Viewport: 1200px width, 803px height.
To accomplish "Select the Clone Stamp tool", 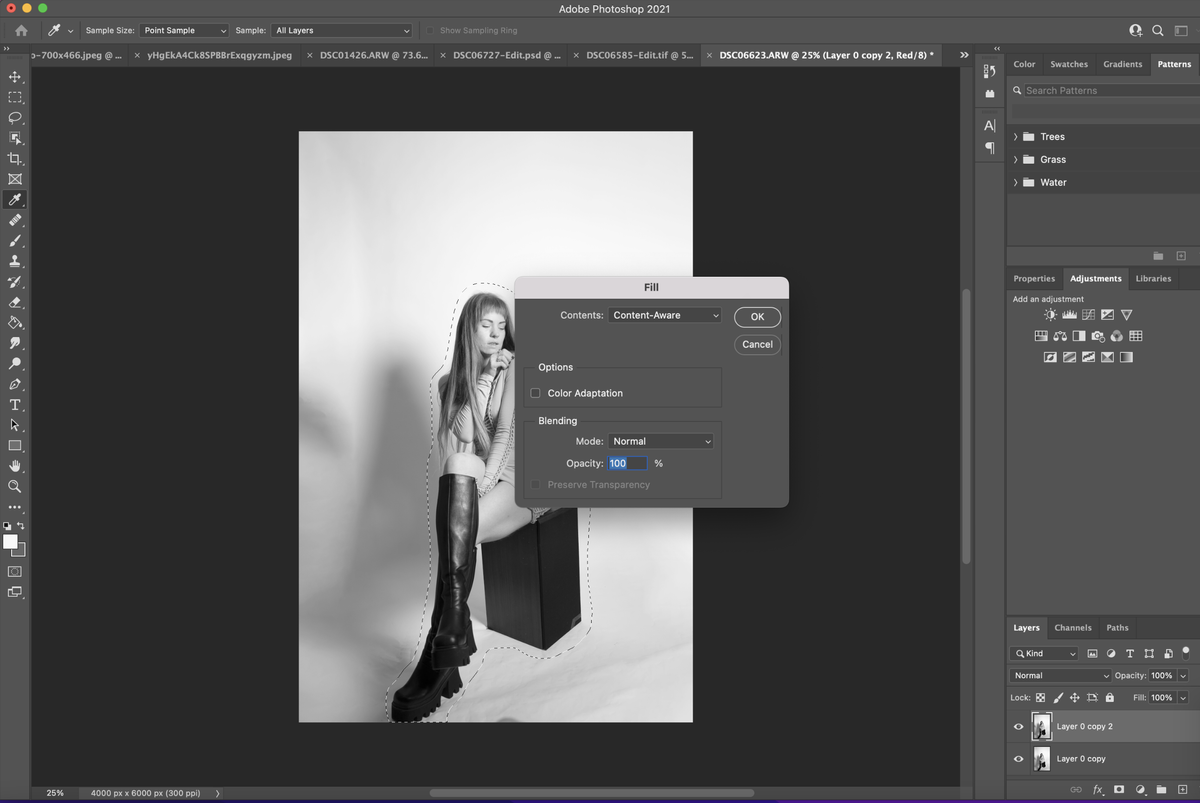I will click(14, 260).
